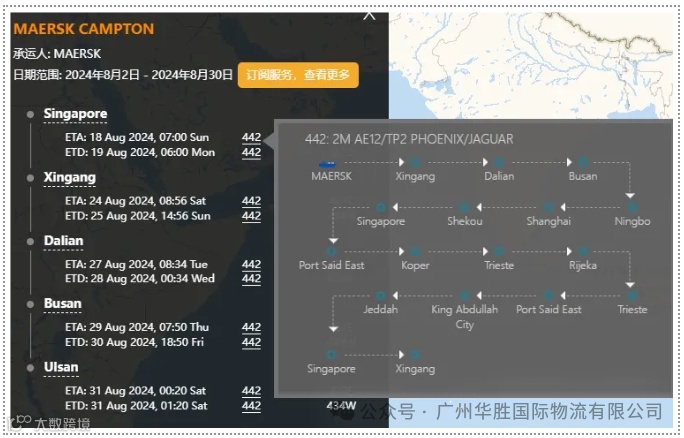The image size is (684, 438).
Task: Select text ETD: 31 Aug 2024, 01:20 Sat
Action: (x=136, y=406)
